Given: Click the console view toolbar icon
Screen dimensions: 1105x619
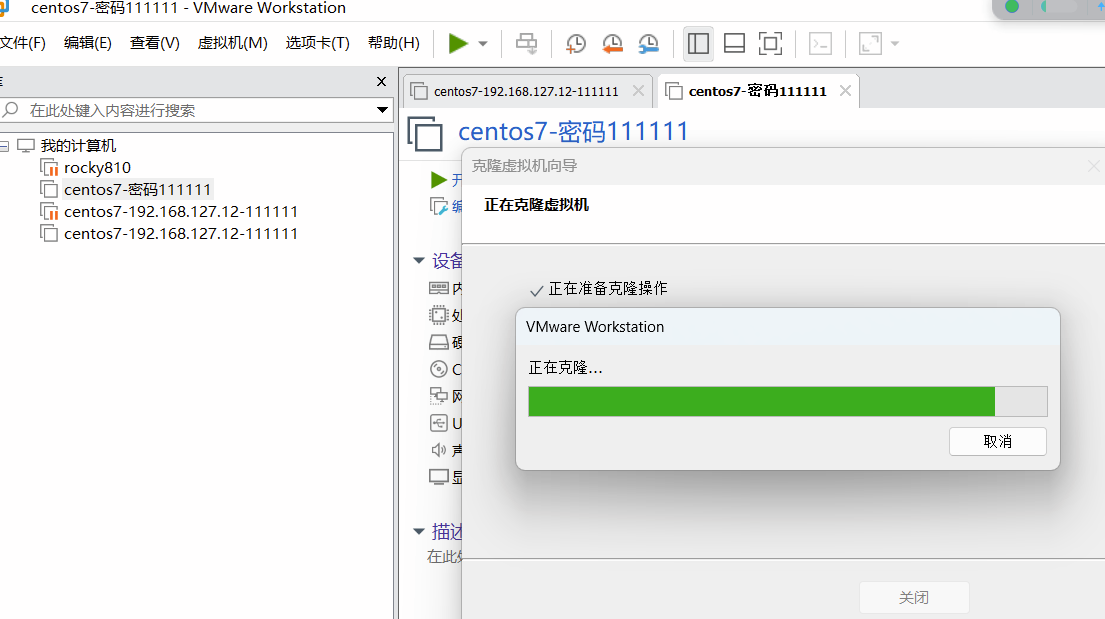Looking at the screenshot, I should 820,44.
